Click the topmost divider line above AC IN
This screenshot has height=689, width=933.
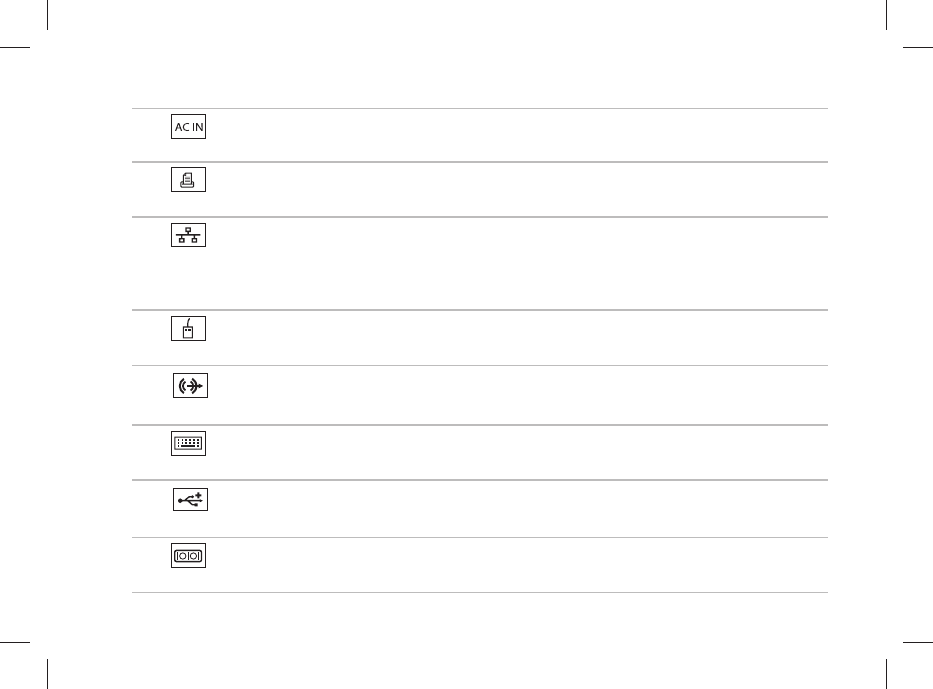point(480,108)
